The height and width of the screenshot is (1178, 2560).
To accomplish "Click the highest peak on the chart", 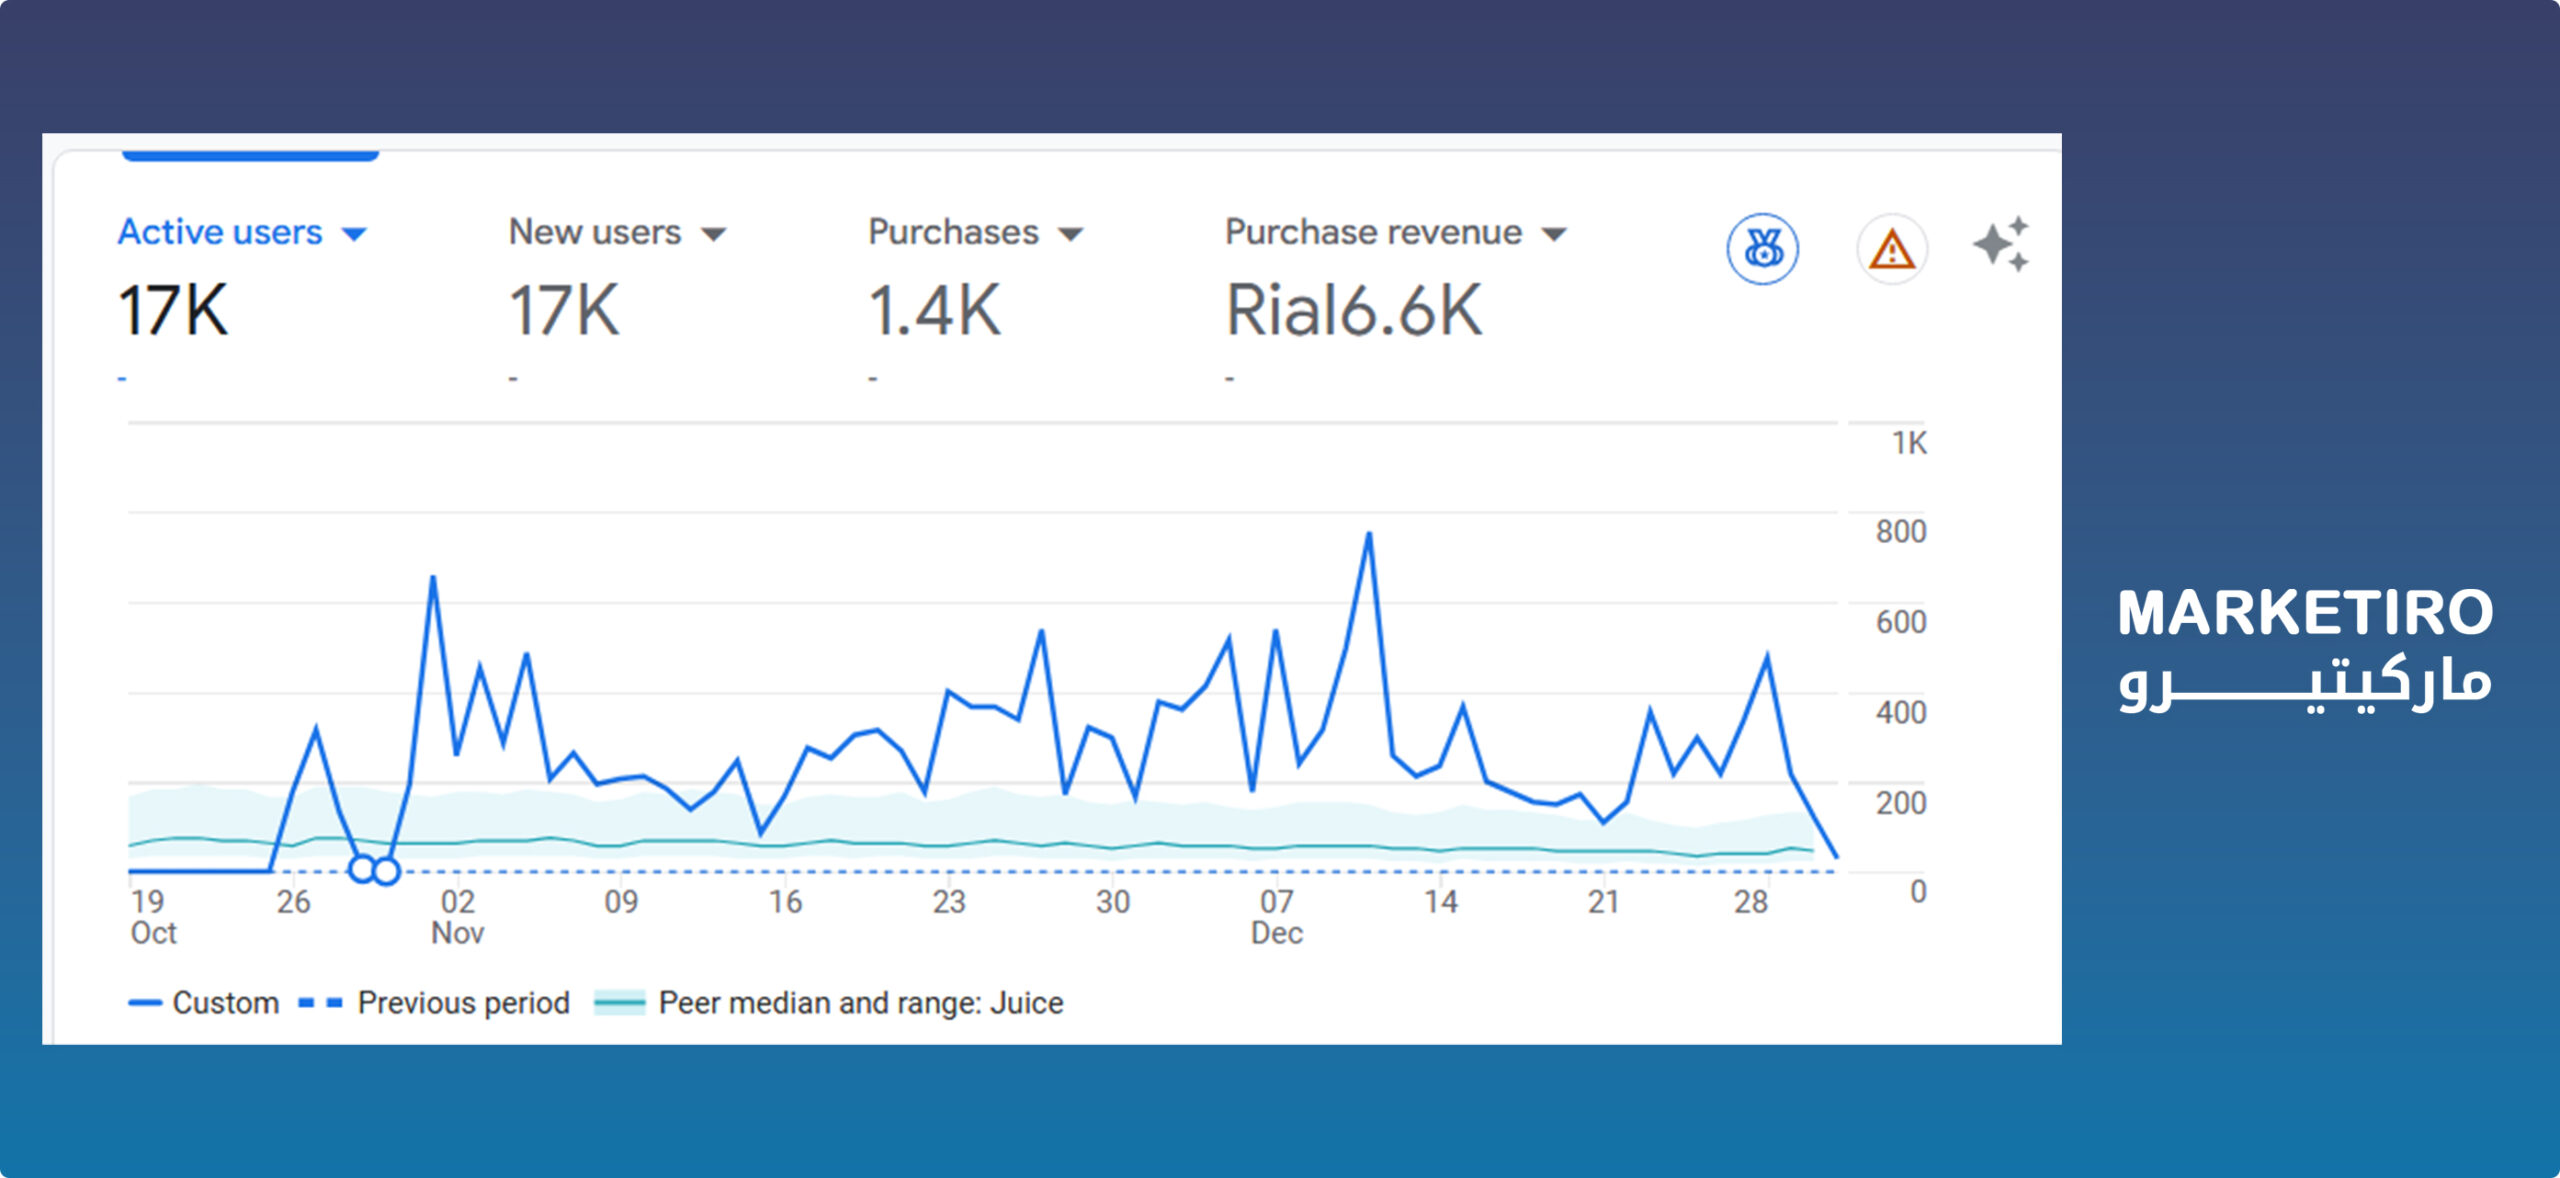I will pyautogui.click(x=1368, y=534).
